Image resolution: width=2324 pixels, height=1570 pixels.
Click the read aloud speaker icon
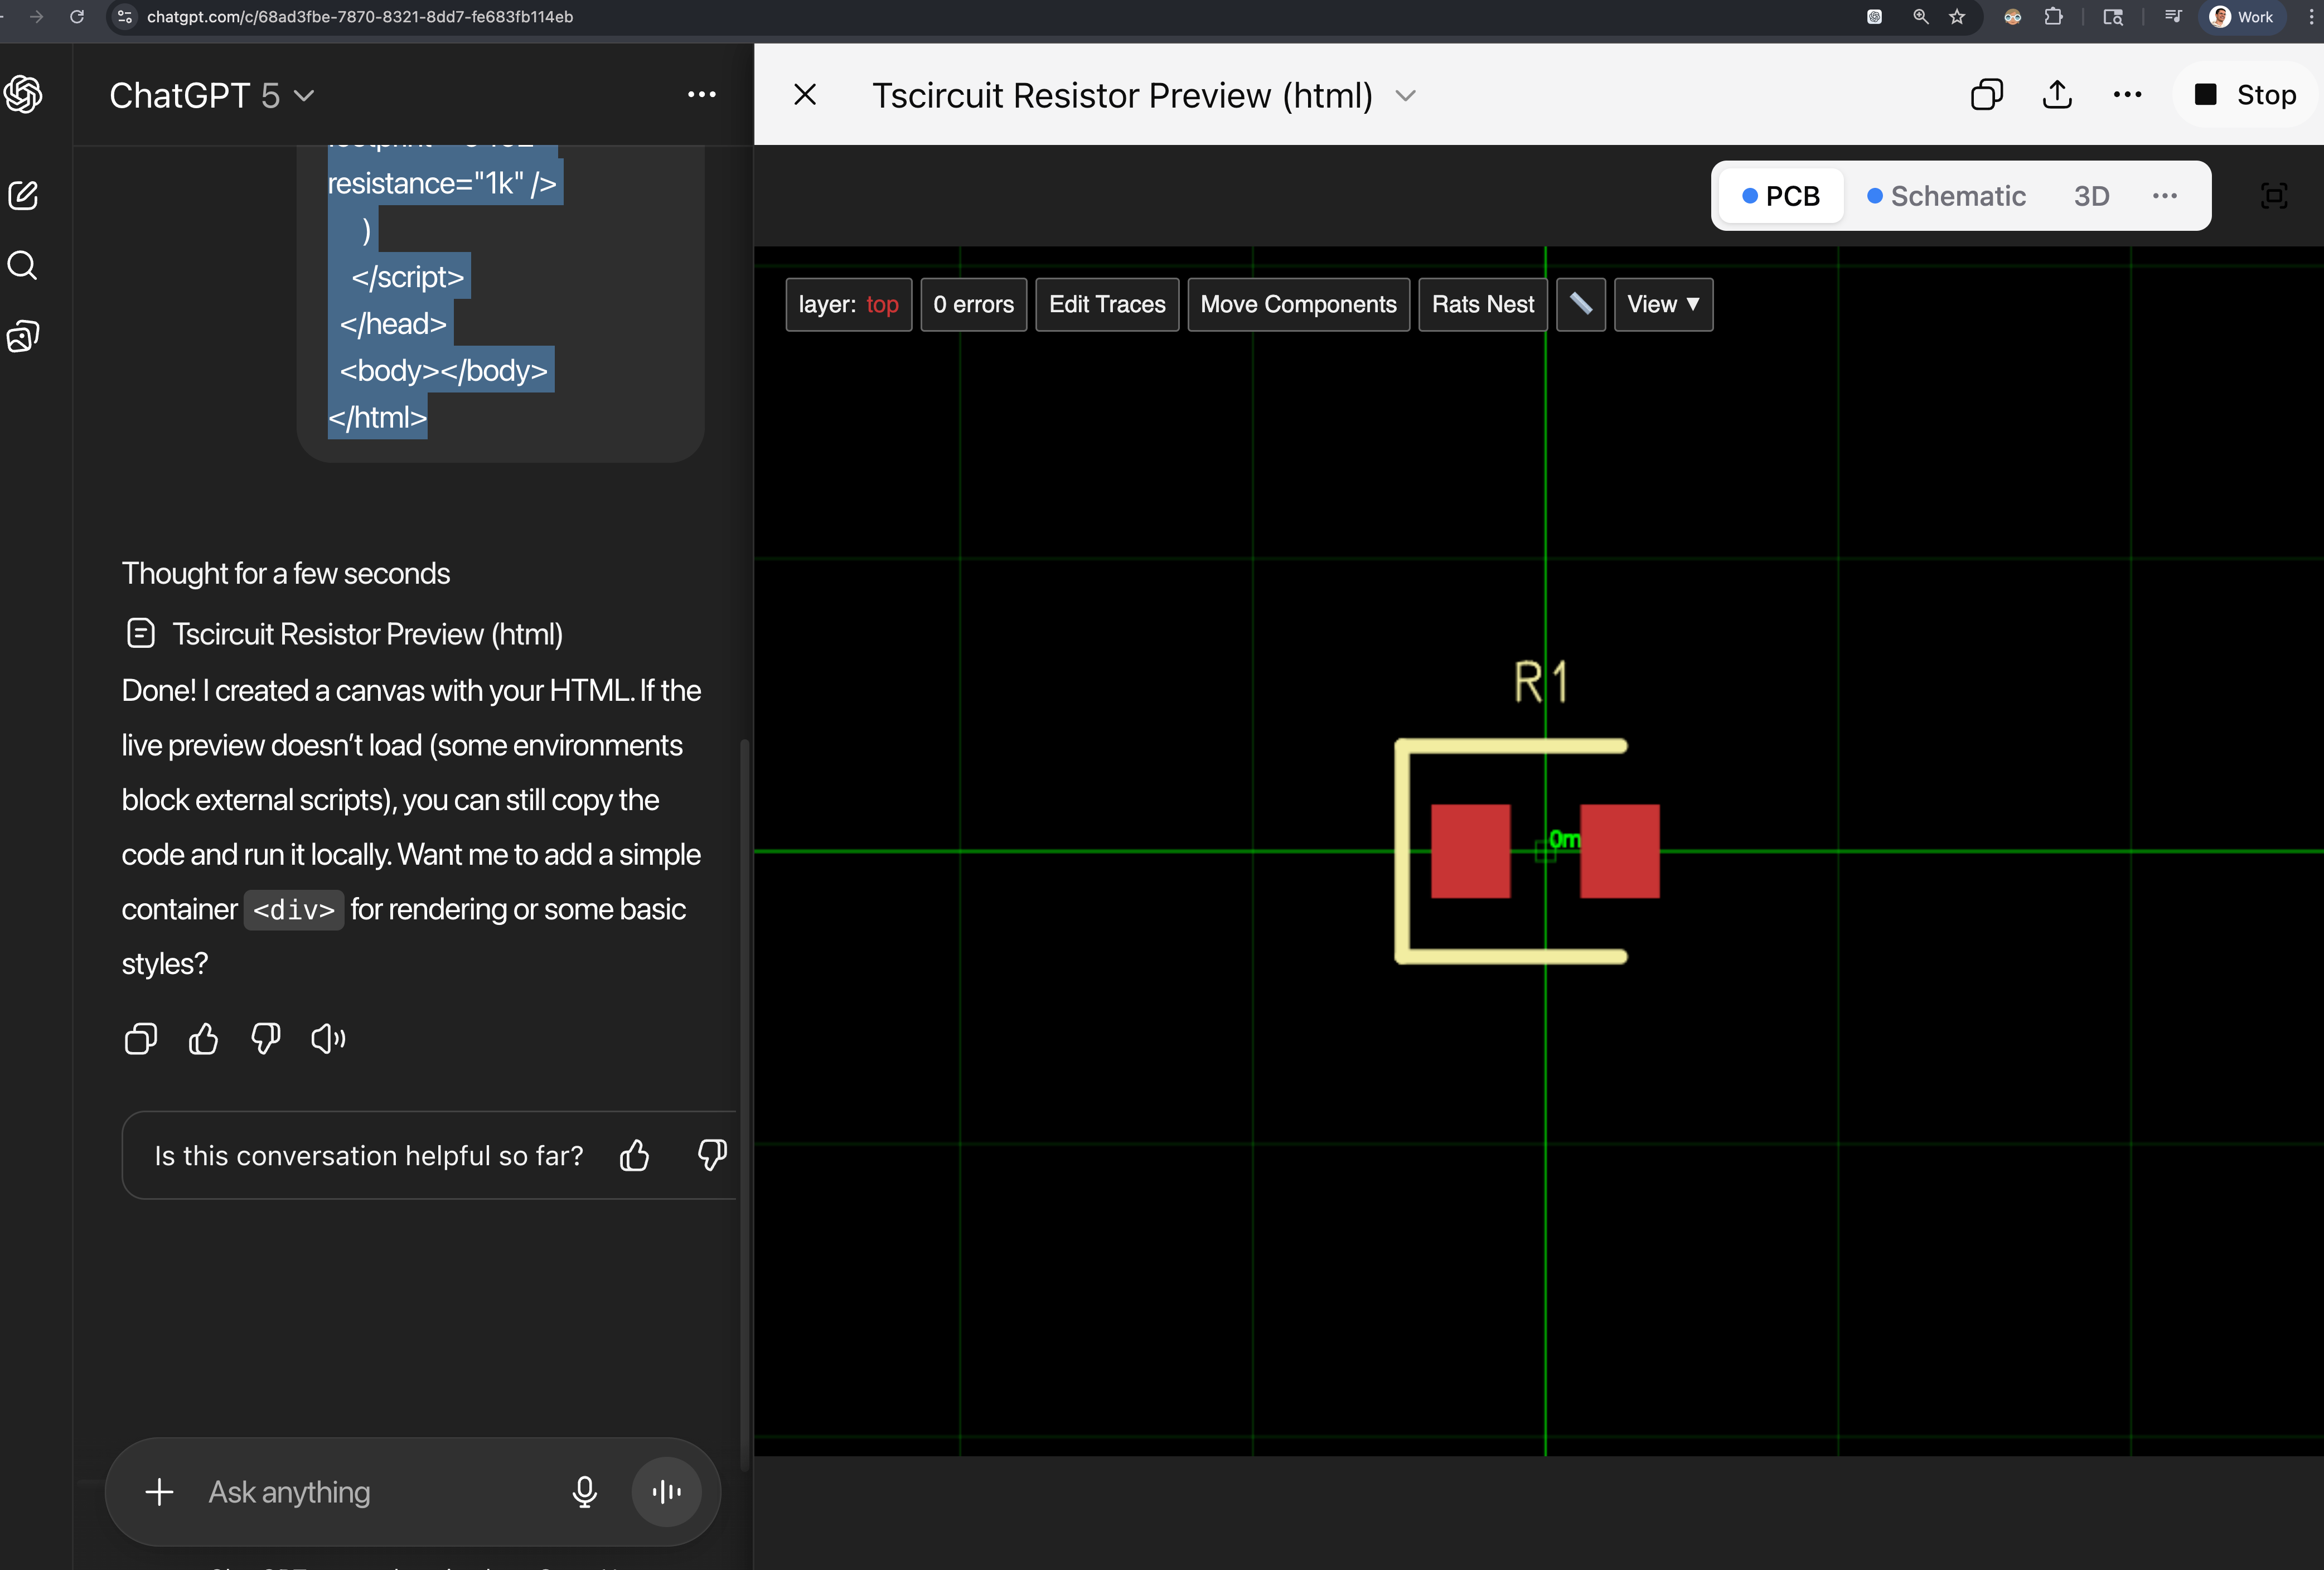(328, 1039)
